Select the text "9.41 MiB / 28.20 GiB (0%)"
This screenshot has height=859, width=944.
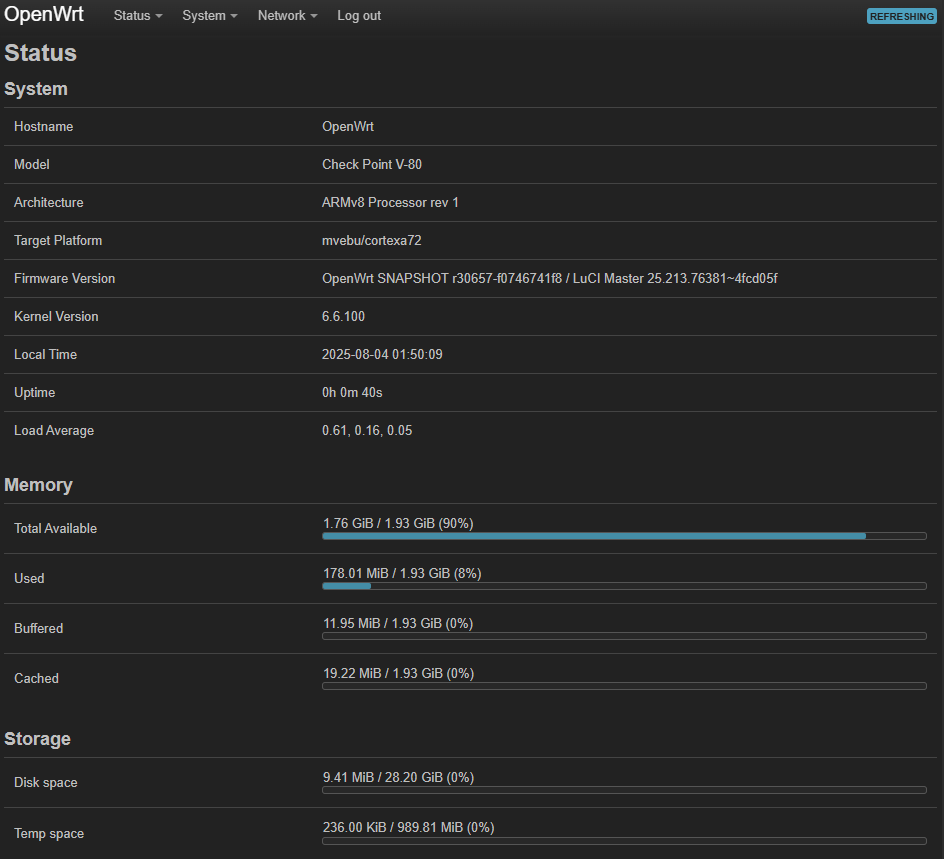click(x=398, y=777)
